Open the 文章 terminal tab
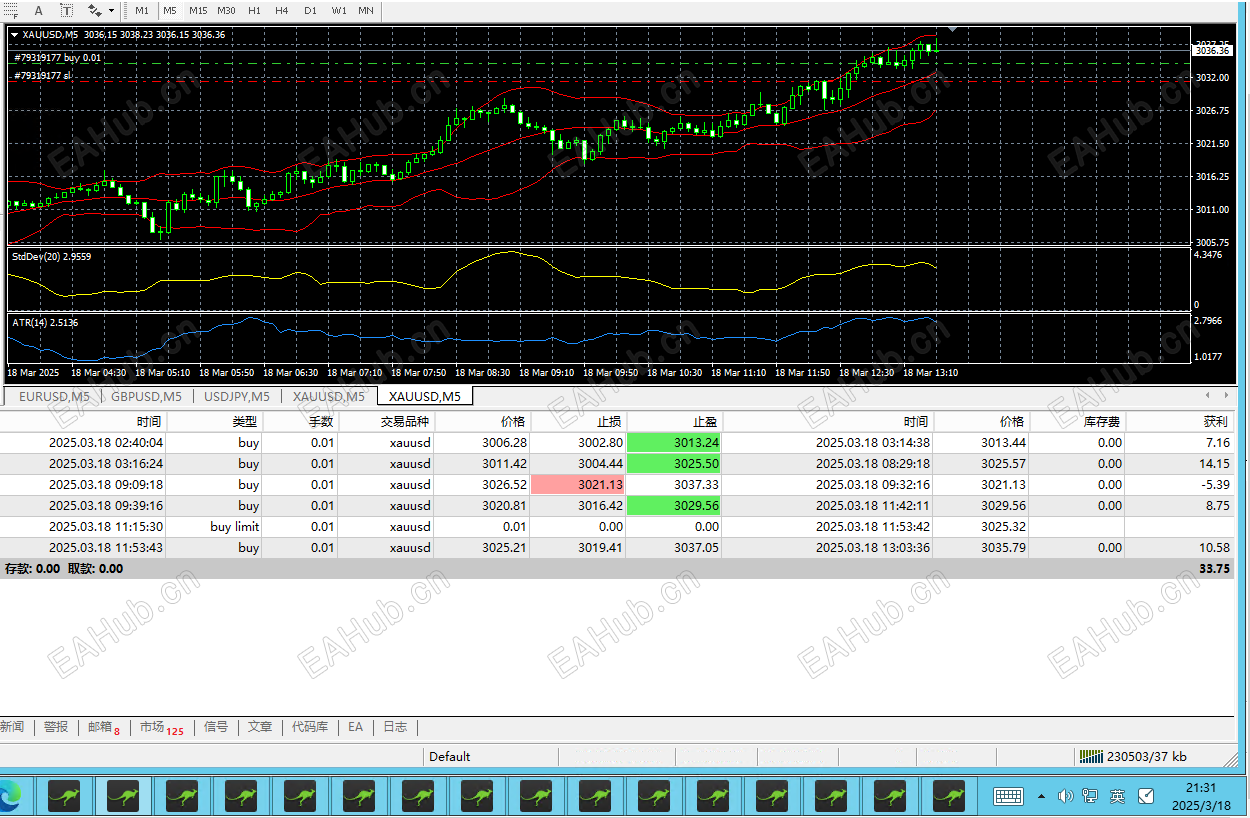The width and height of the screenshot is (1250, 818). tap(260, 727)
